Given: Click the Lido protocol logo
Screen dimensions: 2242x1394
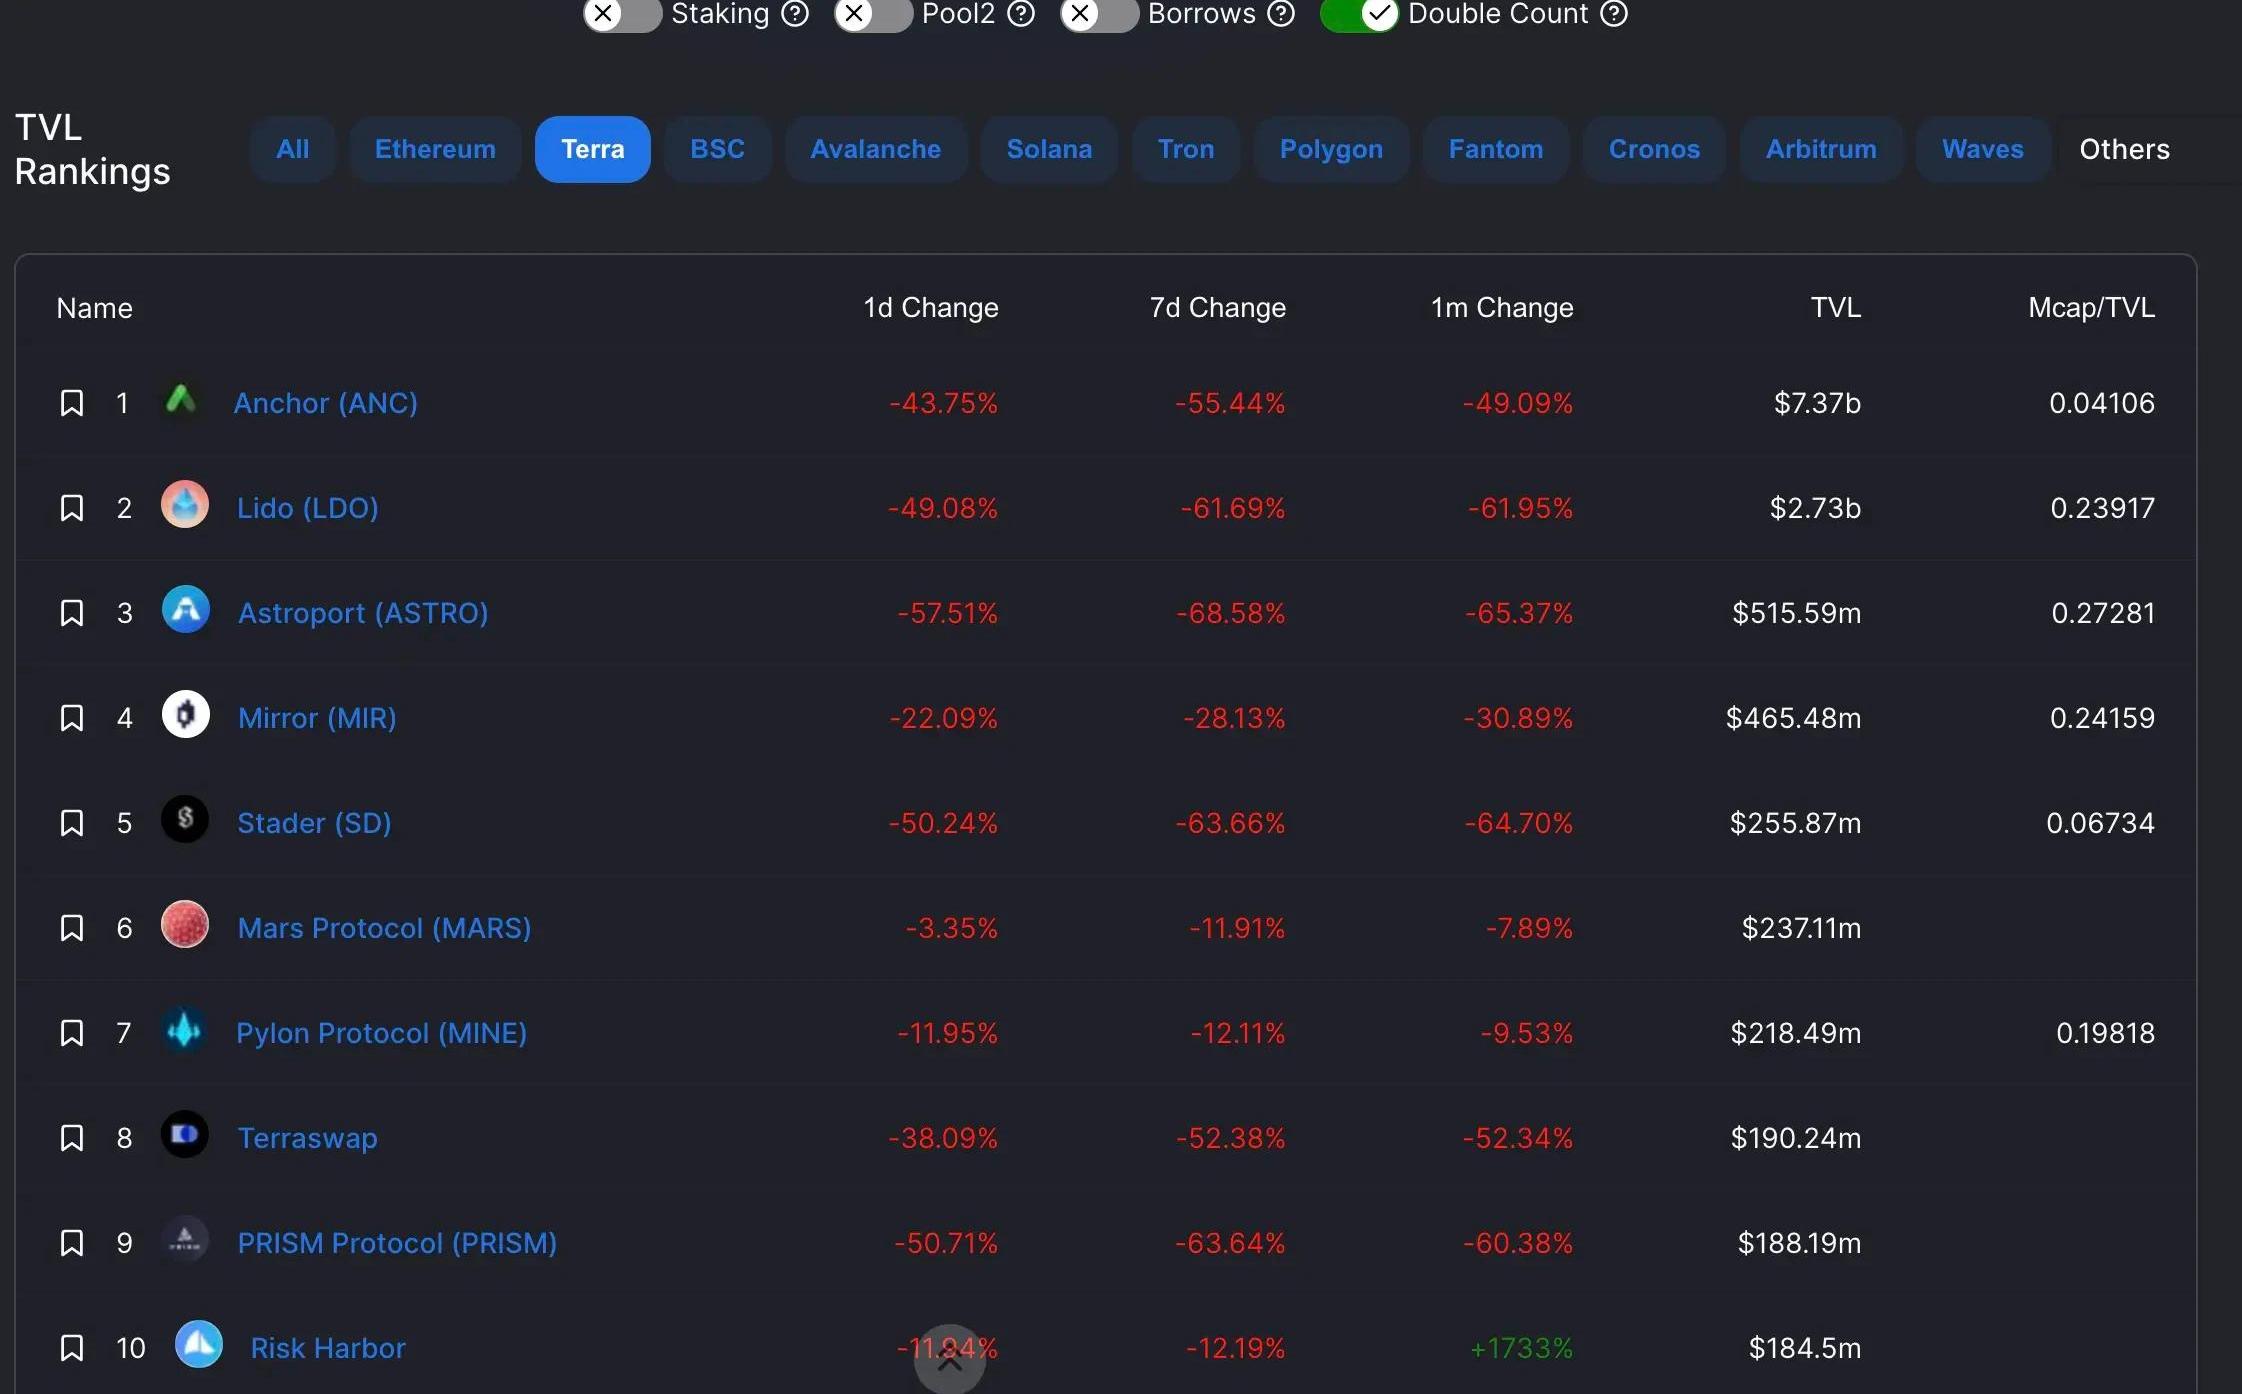Looking at the screenshot, I should pos(185,505).
